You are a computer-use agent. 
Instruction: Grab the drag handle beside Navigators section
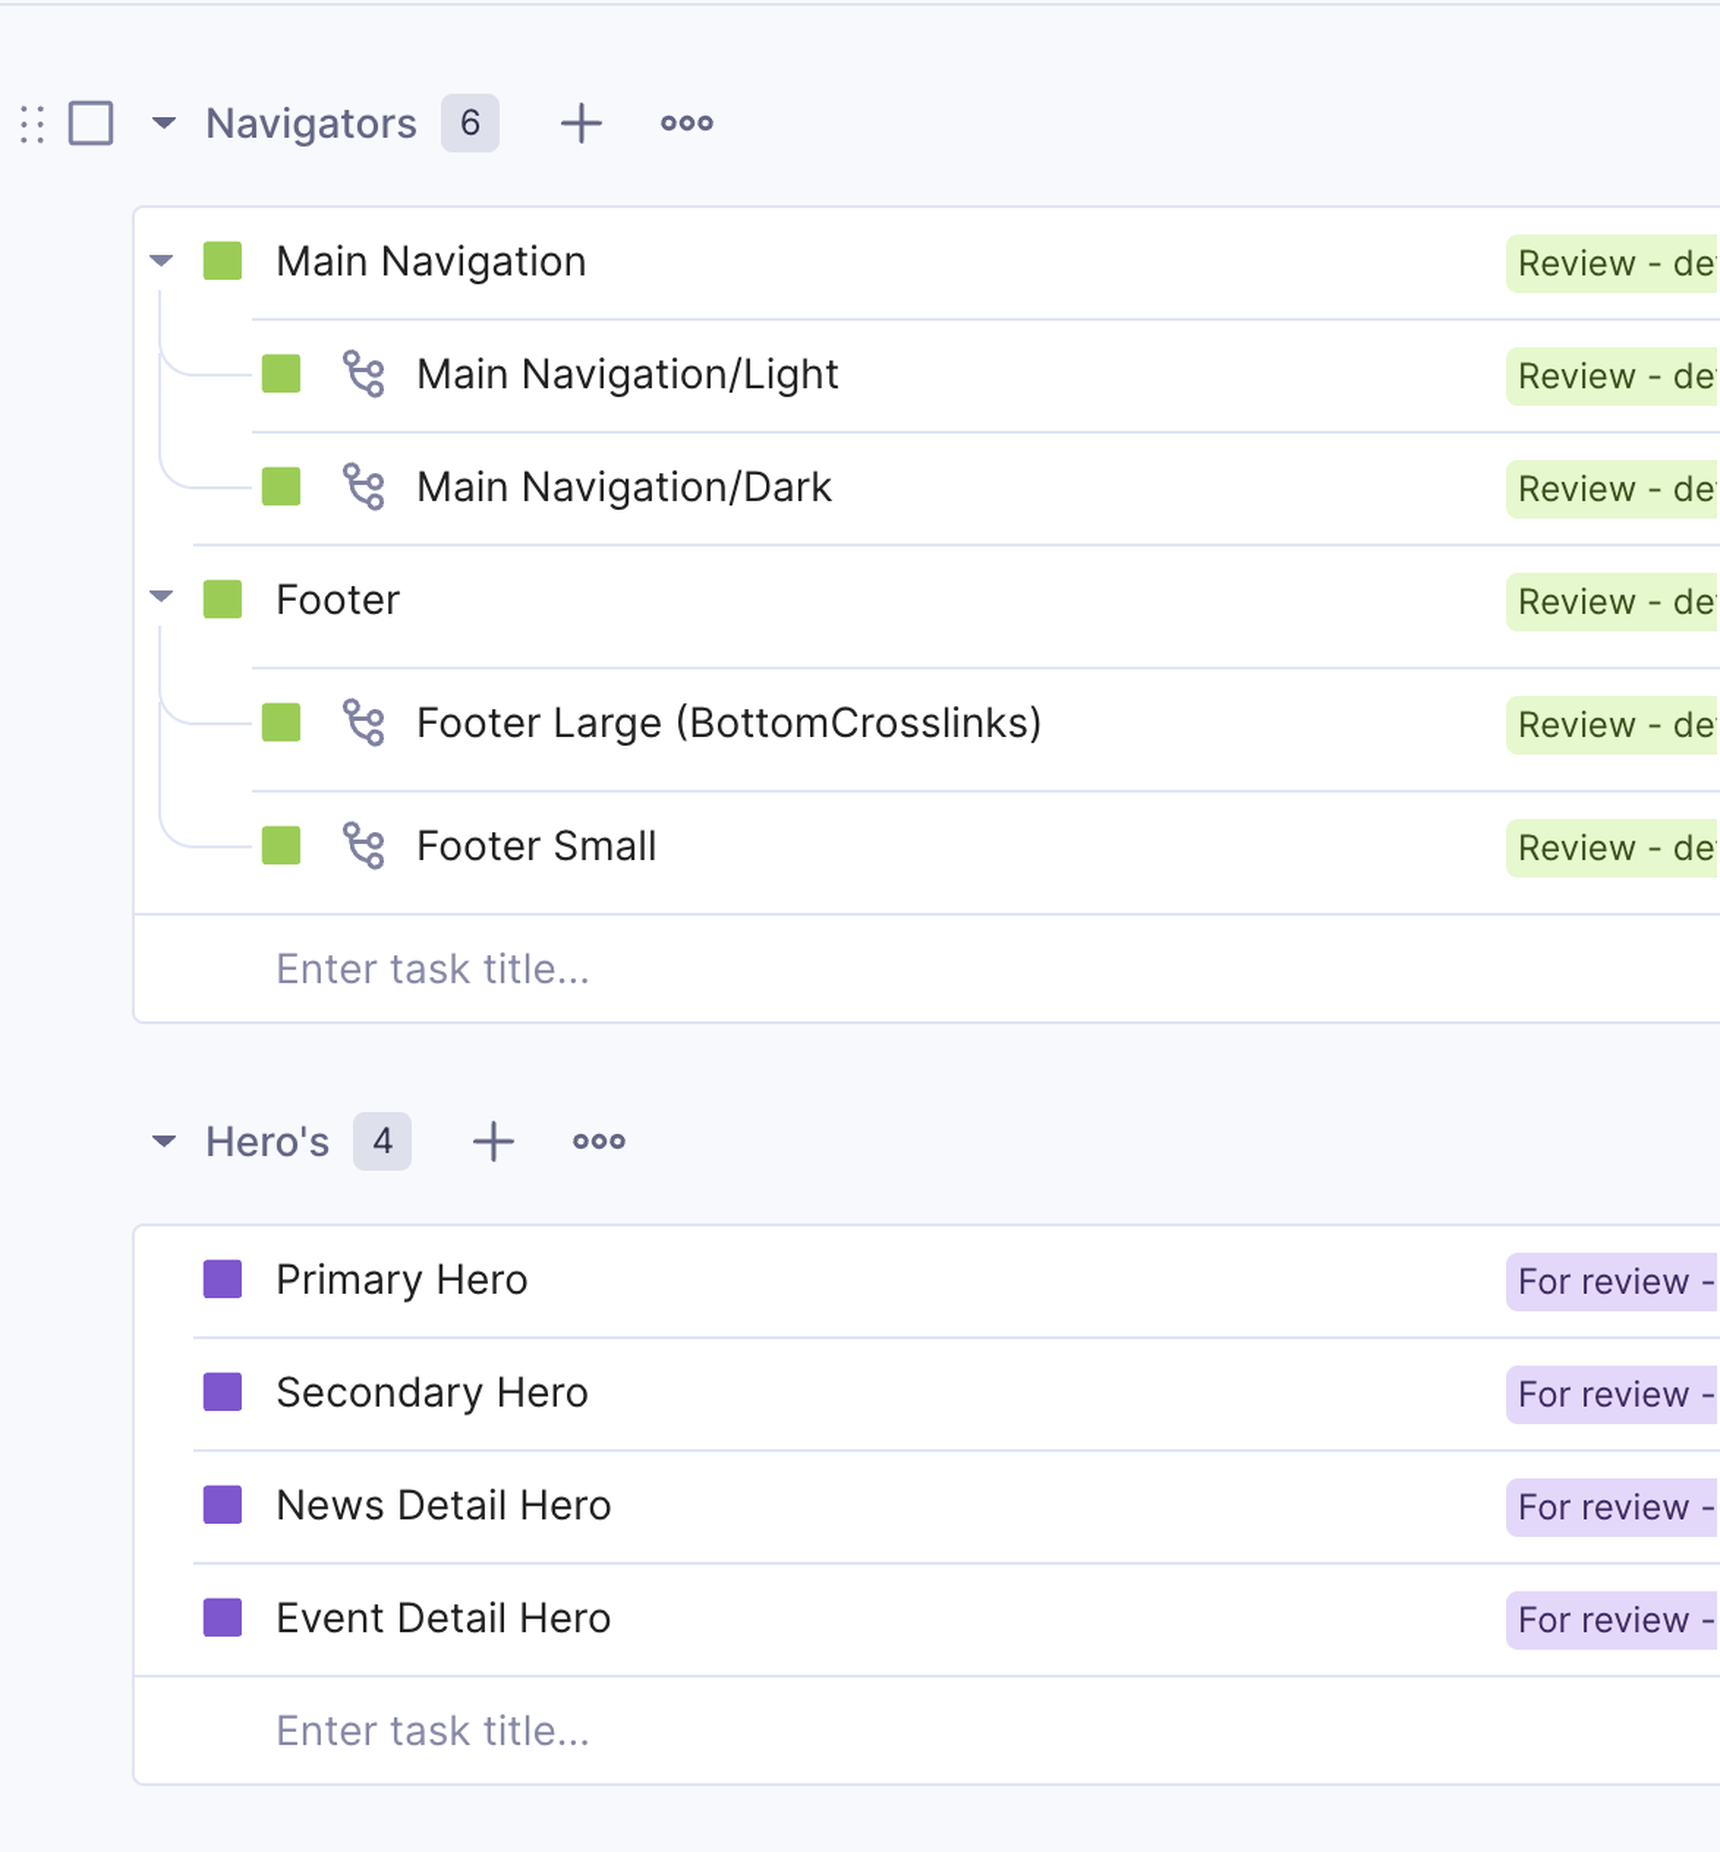coord(32,124)
